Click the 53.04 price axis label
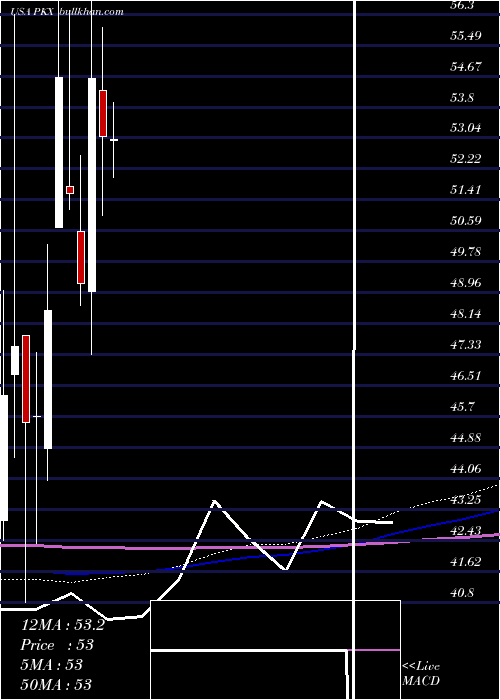 click(x=466, y=128)
